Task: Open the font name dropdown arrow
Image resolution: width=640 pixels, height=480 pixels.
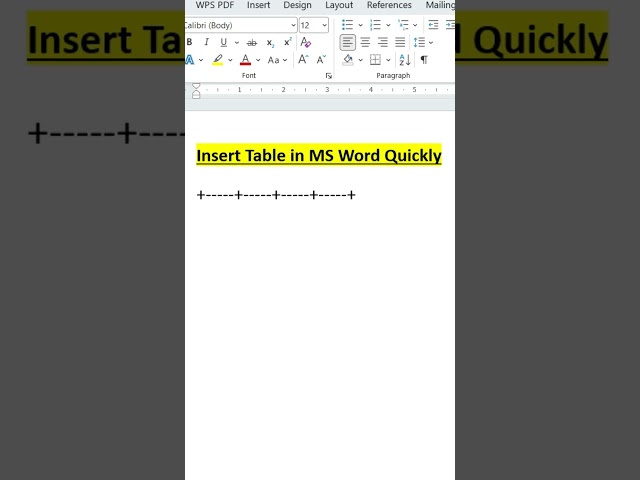Action: coord(293,25)
